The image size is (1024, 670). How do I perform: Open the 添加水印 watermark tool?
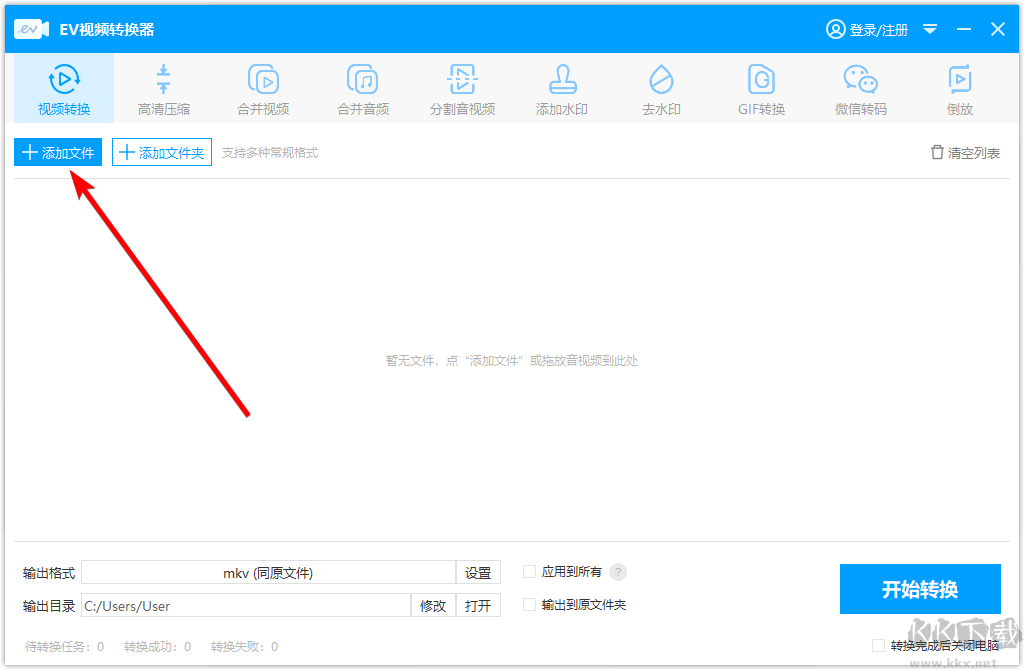[x=562, y=88]
